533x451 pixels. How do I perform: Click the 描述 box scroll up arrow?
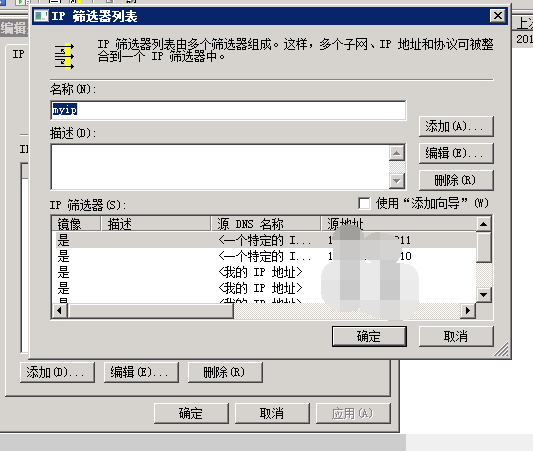pos(396,153)
